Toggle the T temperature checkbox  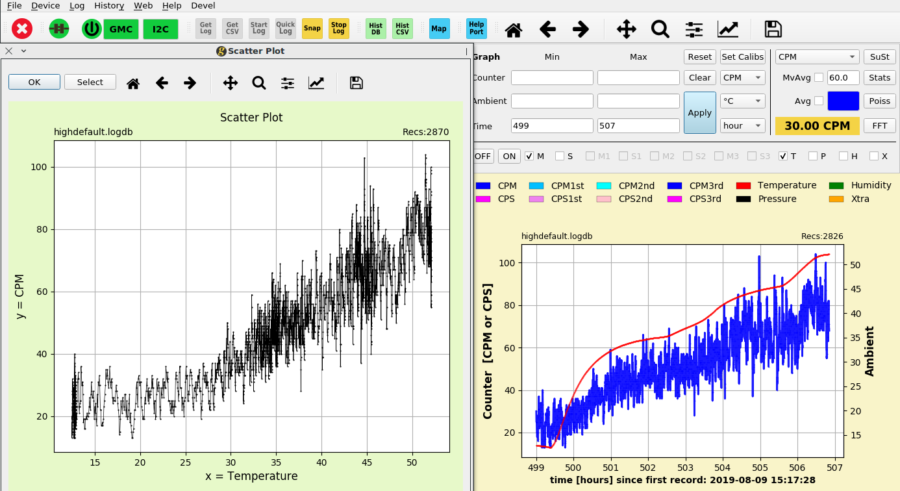point(783,156)
